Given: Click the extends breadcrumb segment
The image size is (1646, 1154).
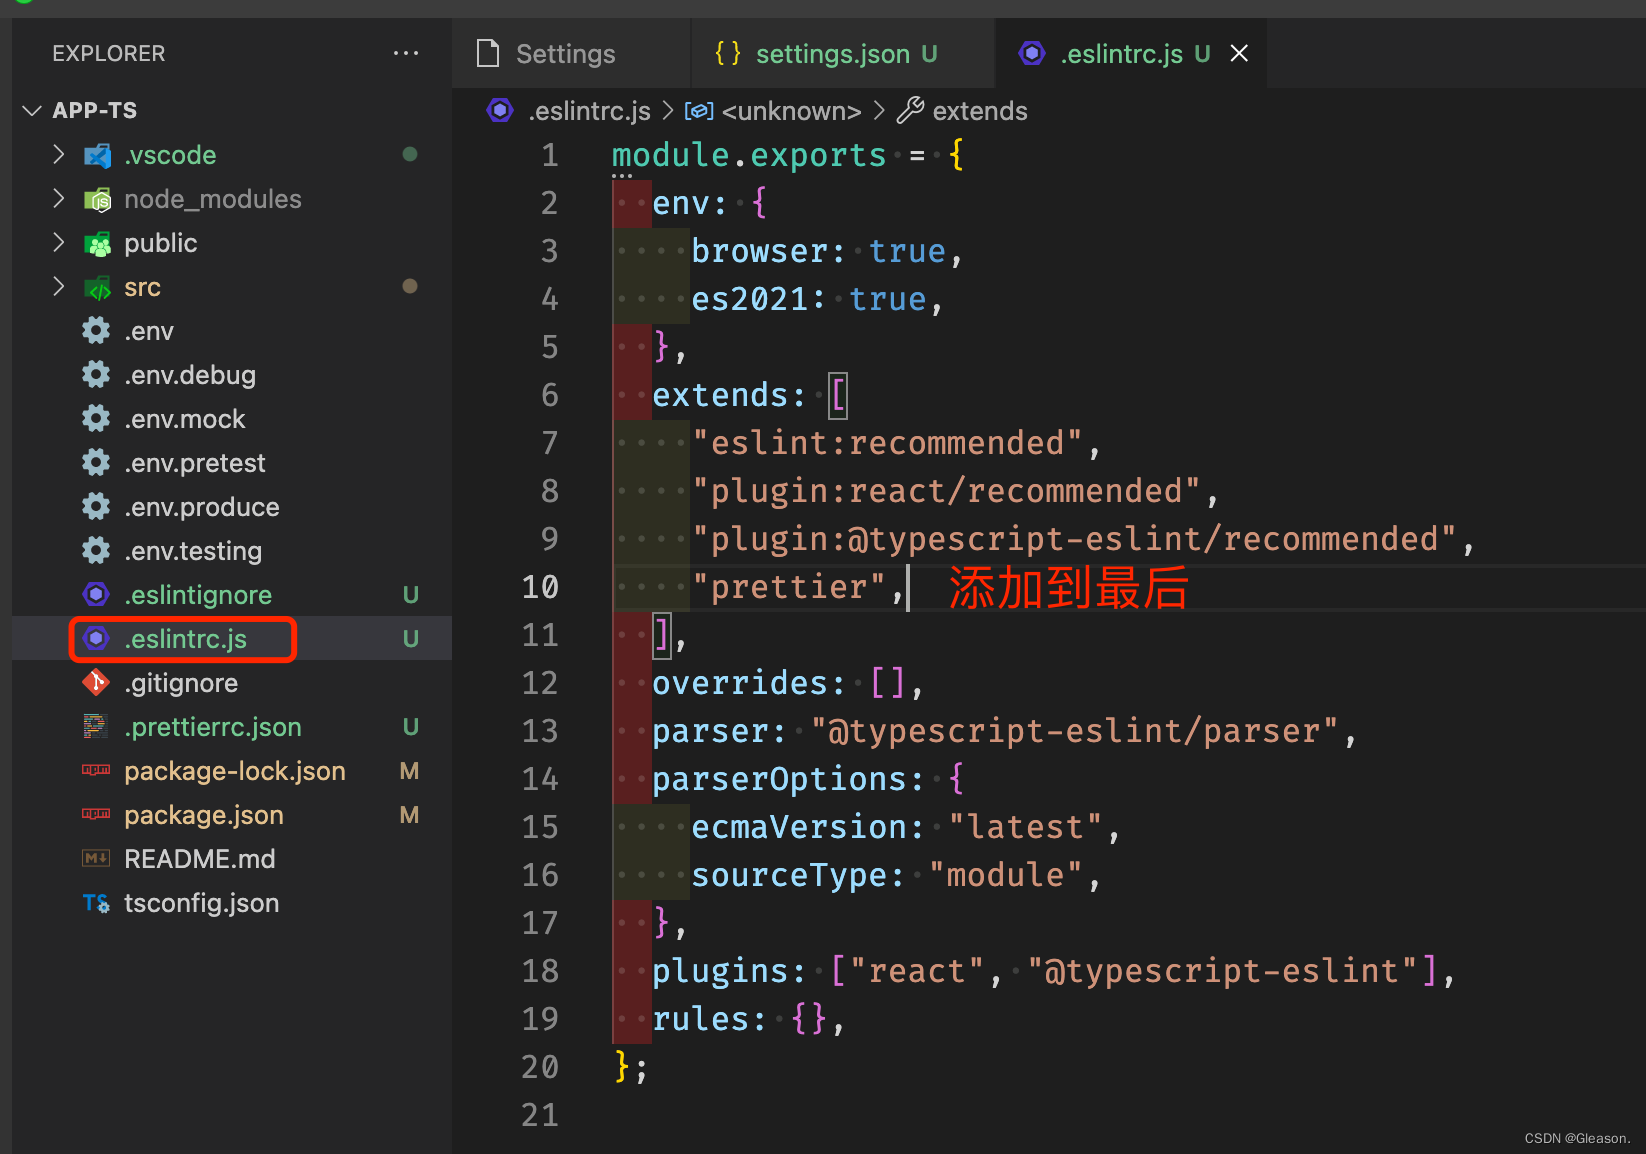Looking at the screenshot, I should (980, 111).
